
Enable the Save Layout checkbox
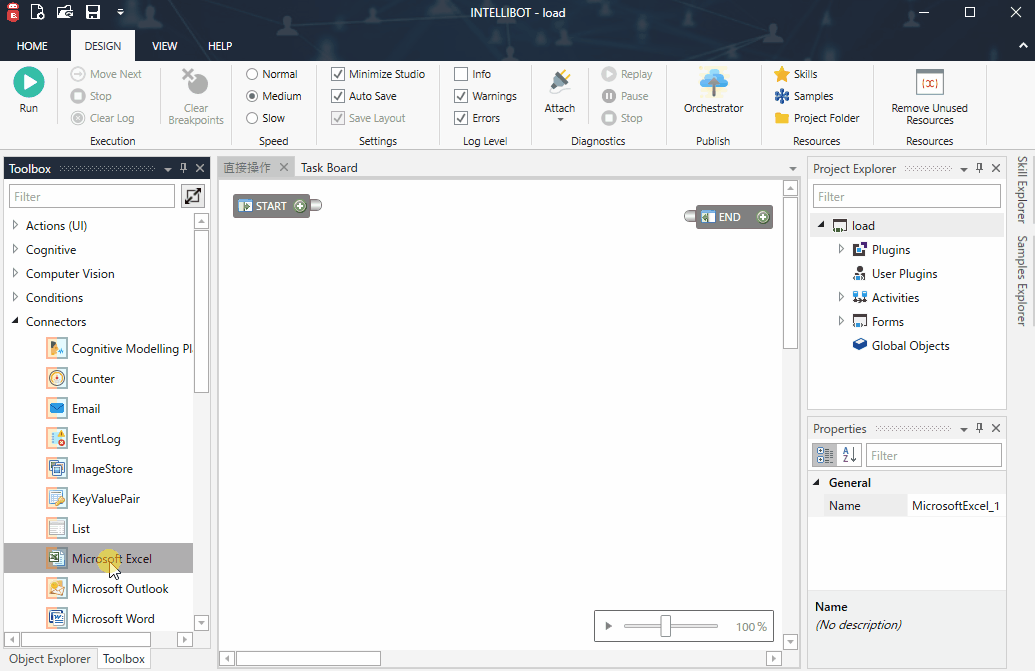[x=338, y=117]
